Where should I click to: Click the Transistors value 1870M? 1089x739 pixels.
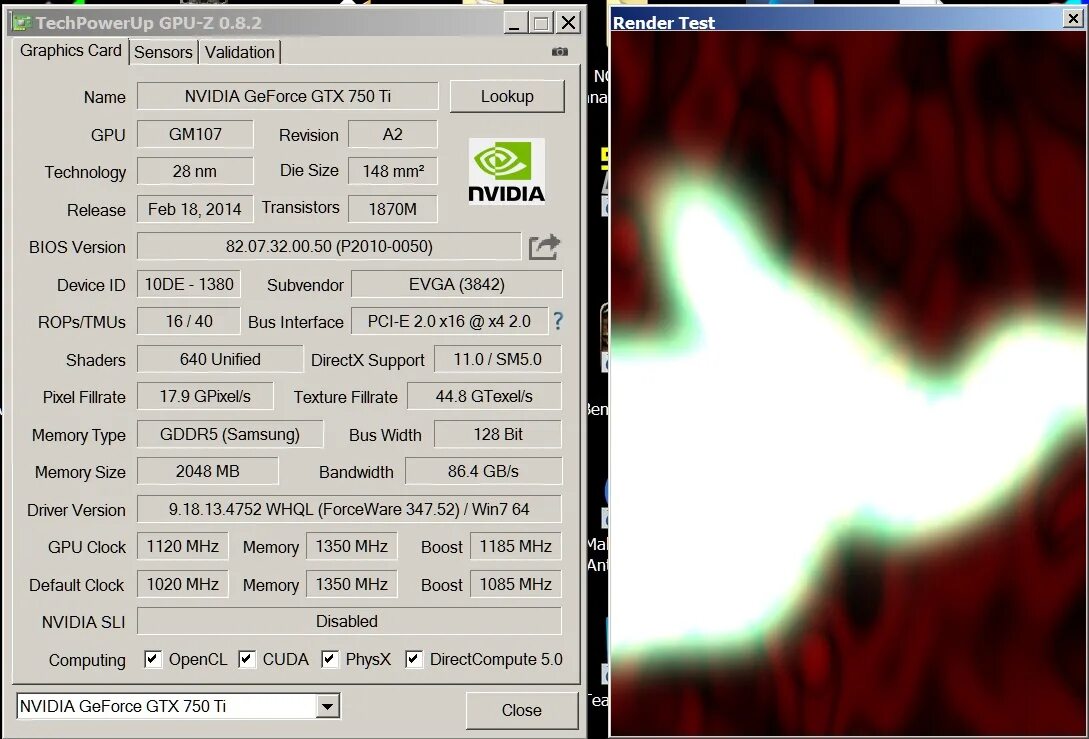point(392,209)
